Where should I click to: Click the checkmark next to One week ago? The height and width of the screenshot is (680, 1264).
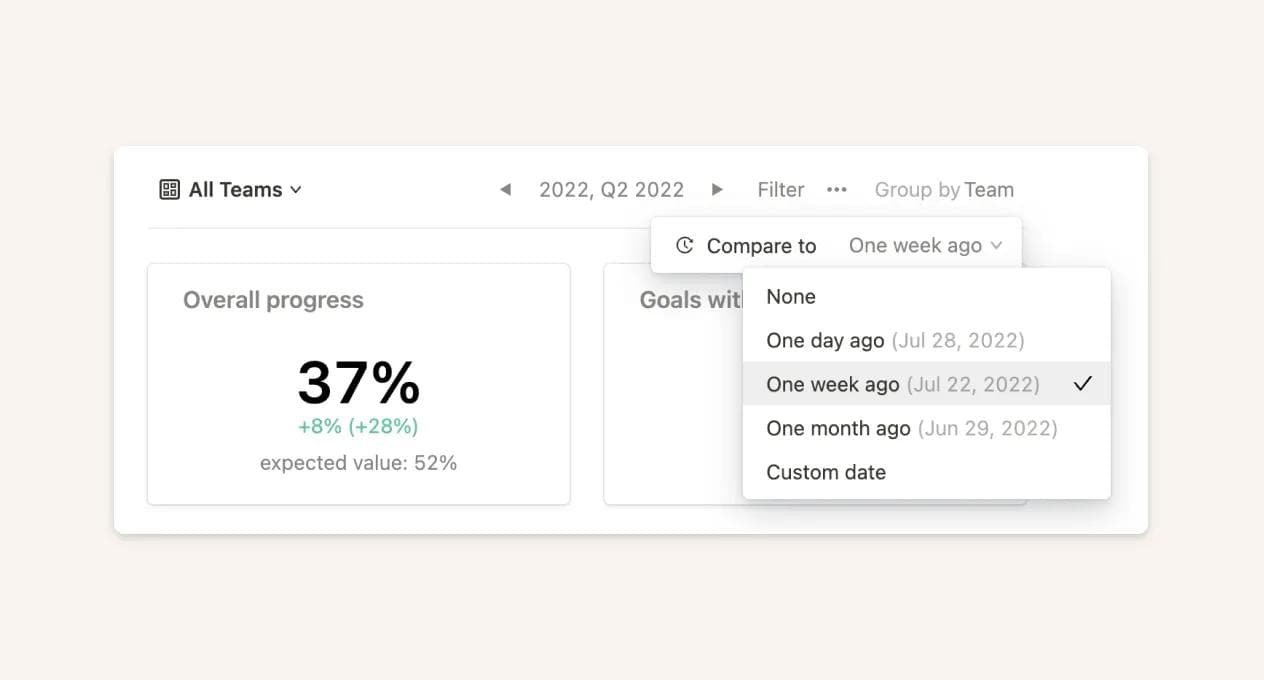1083,383
